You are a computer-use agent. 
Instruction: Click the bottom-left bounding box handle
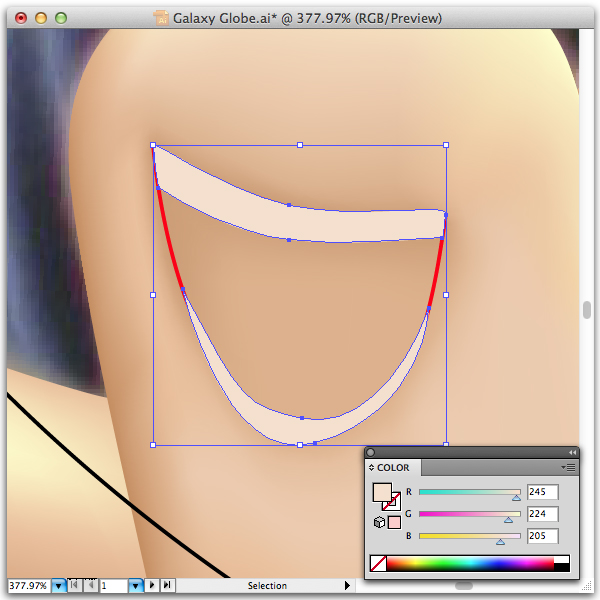[x=153, y=445]
